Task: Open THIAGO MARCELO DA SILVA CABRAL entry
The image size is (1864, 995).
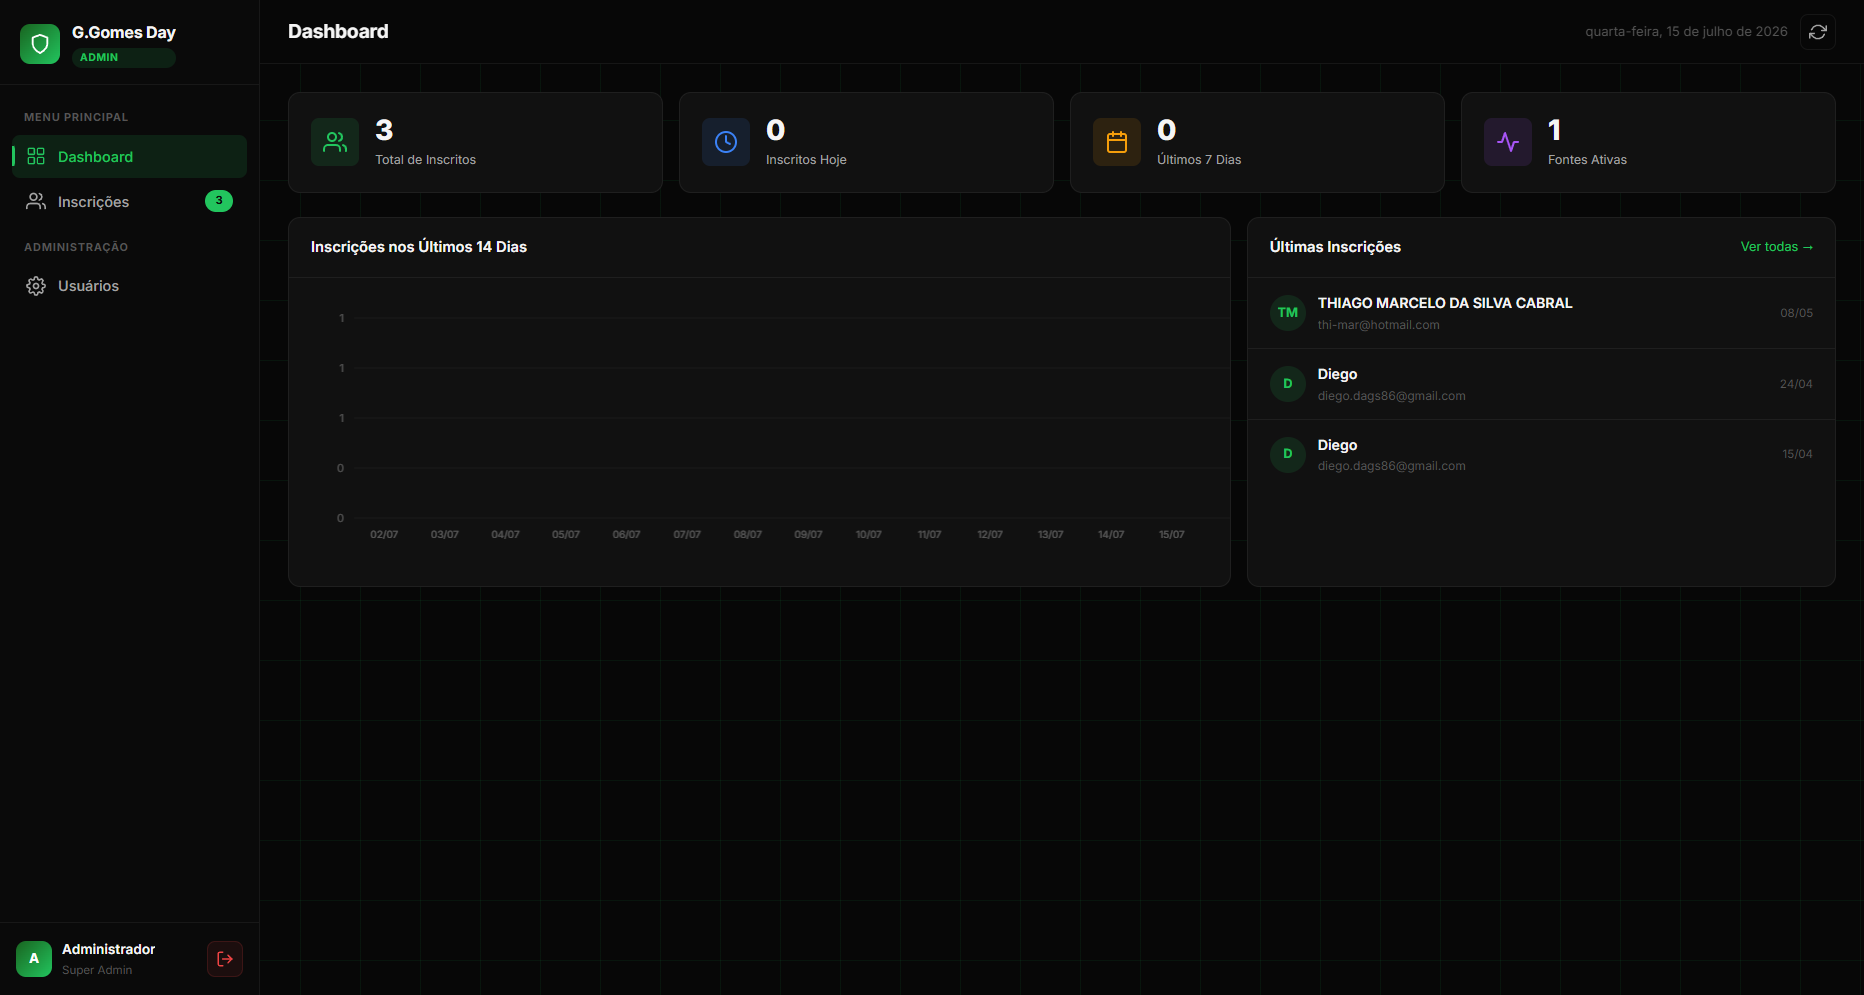Action: point(1541,313)
